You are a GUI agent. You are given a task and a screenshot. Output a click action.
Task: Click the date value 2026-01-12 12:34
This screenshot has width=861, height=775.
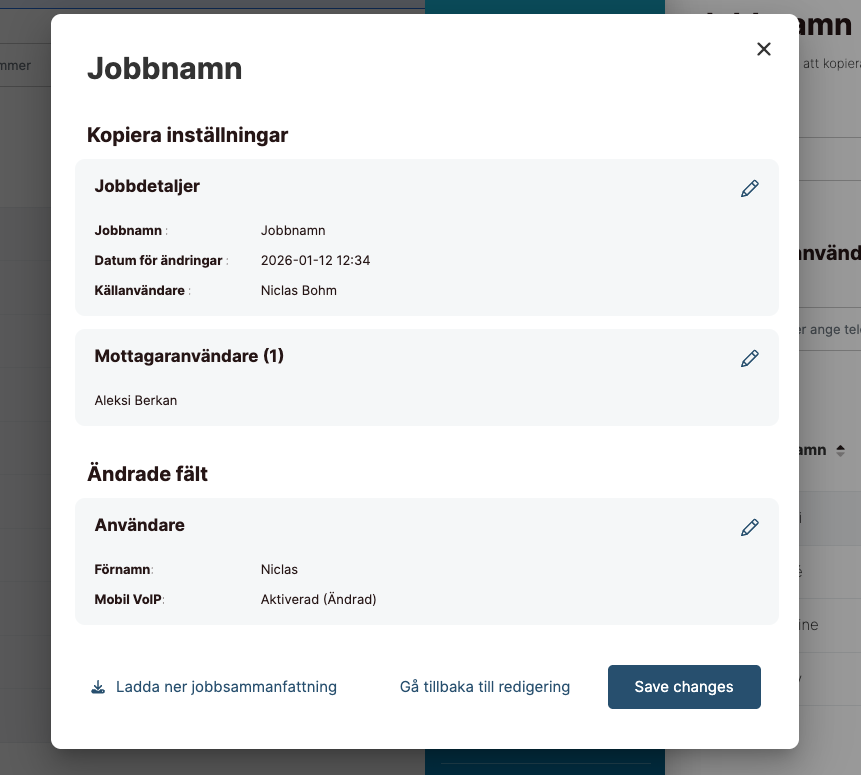315,260
